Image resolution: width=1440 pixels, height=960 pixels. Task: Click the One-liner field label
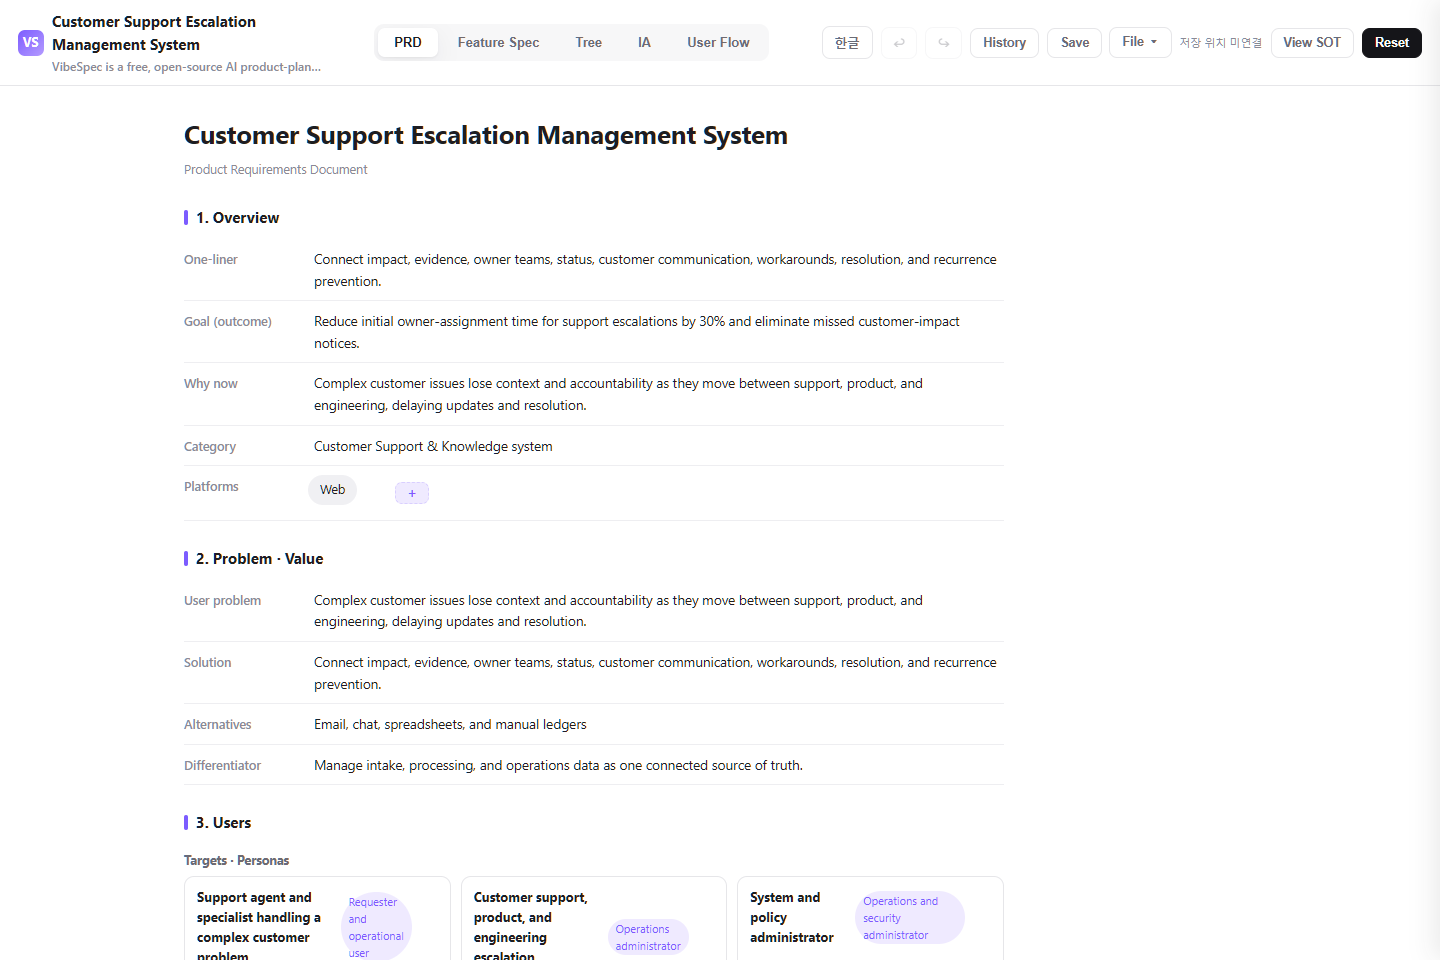(x=211, y=260)
